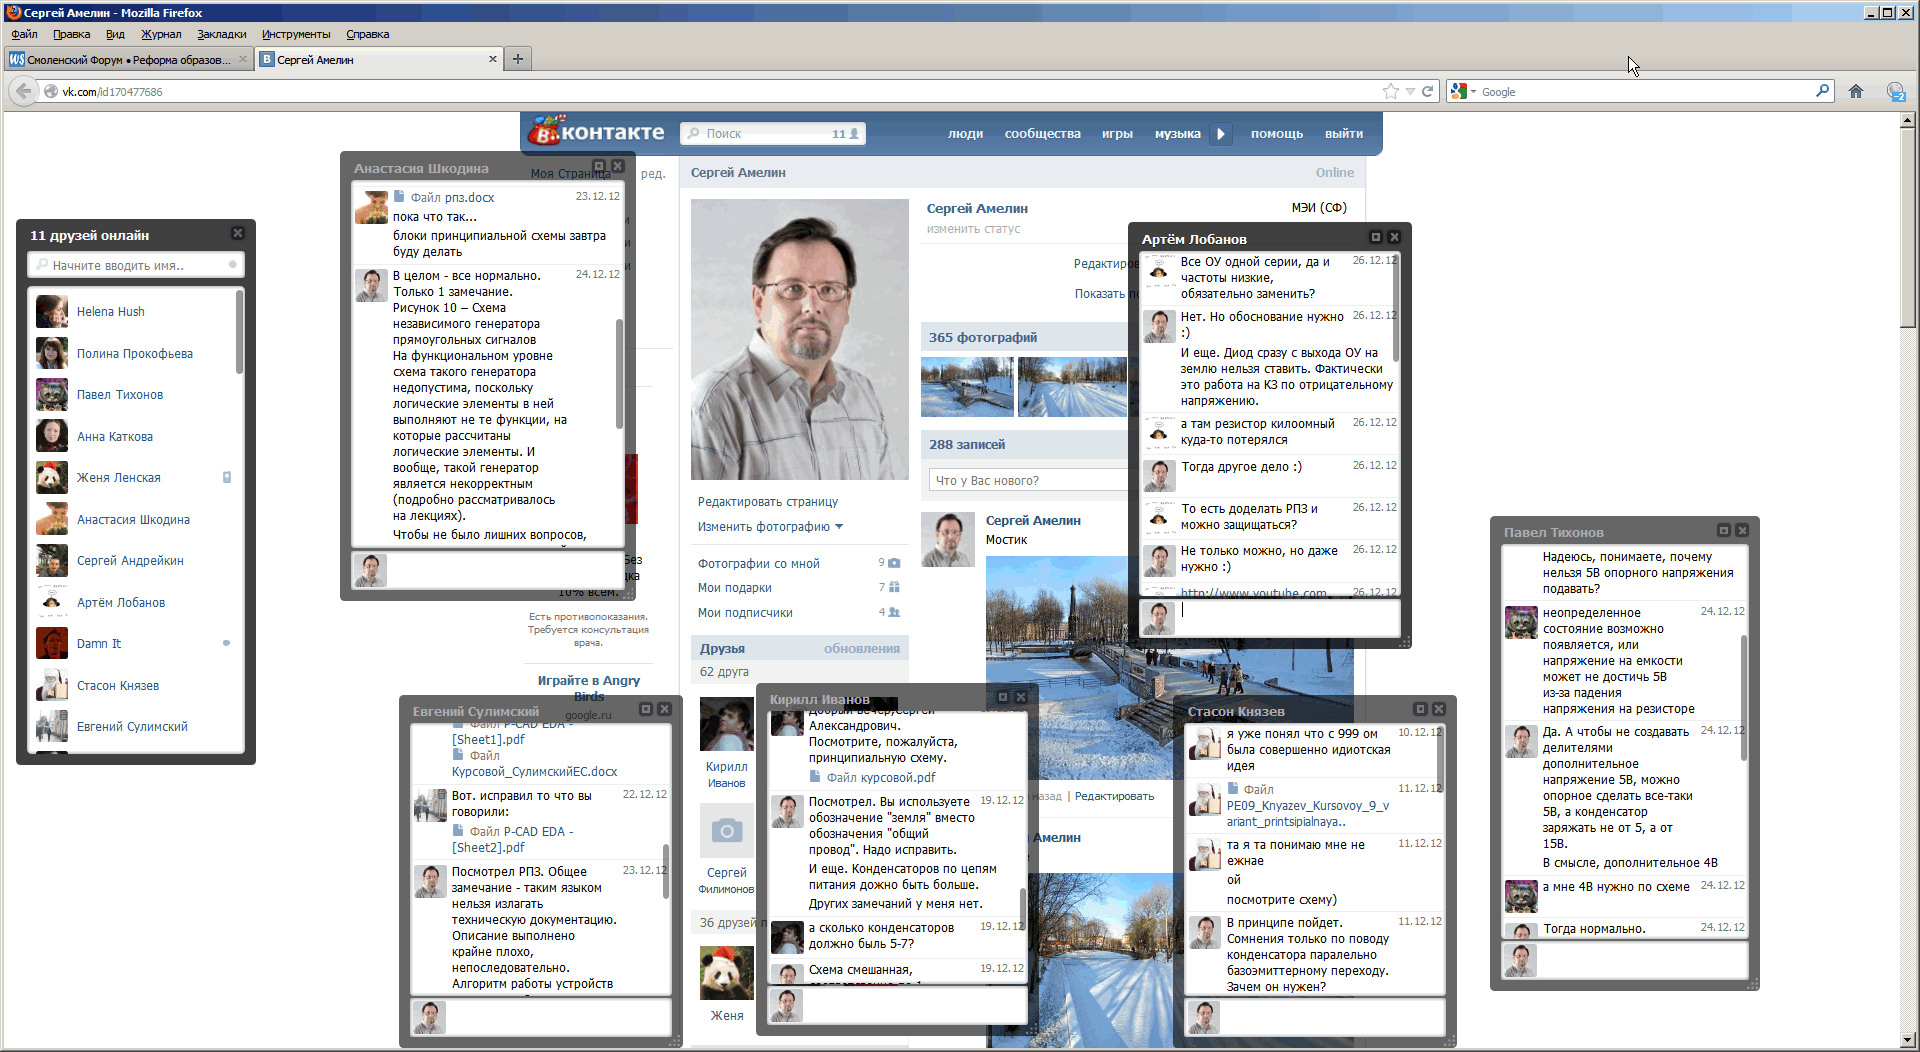The width and height of the screenshot is (1920, 1052).
Task: Click the search magnifier in Google box
Action: click(1823, 91)
